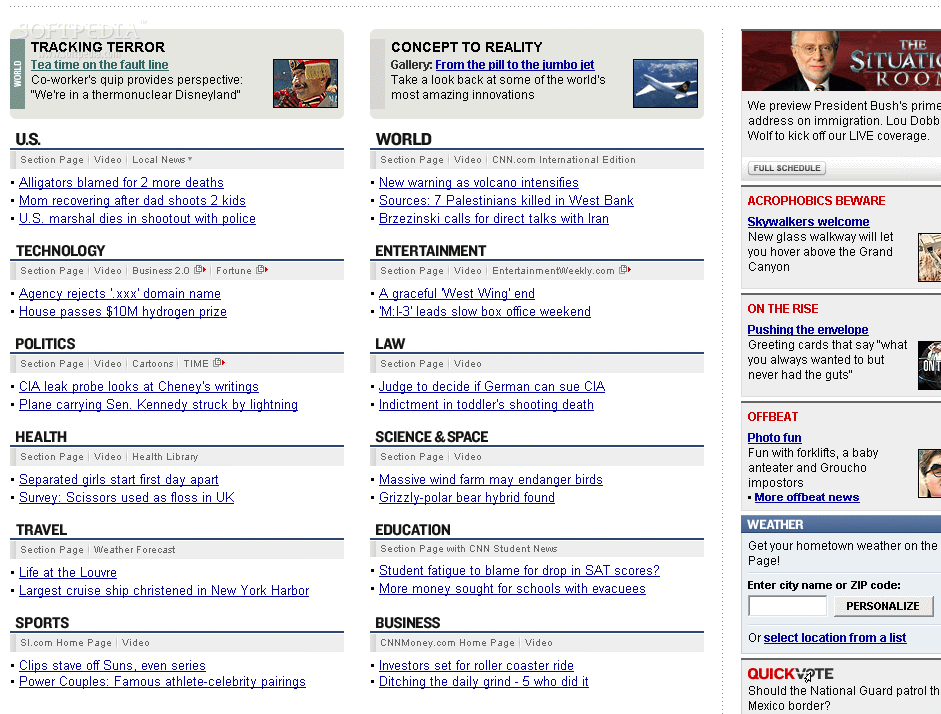941x714 pixels.
Task: Click external link icon beside TIME
Action: [x=219, y=363]
